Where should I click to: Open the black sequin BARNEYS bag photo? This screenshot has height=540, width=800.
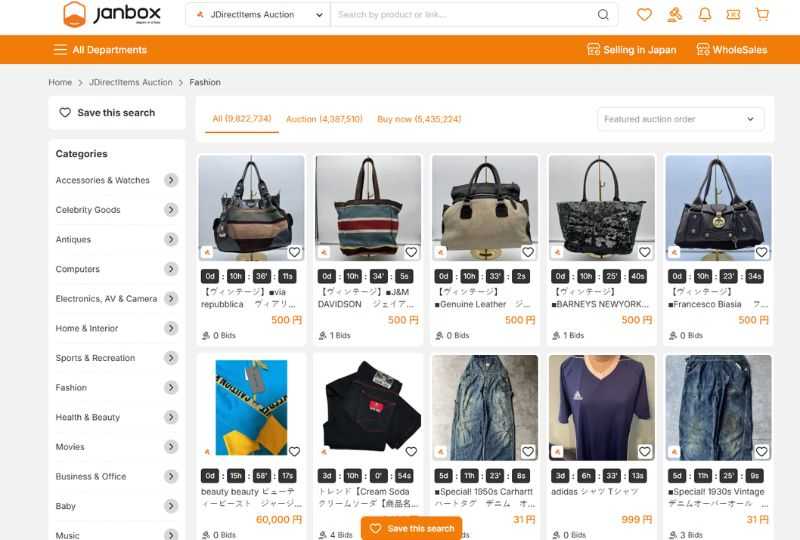pyautogui.click(x=602, y=208)
